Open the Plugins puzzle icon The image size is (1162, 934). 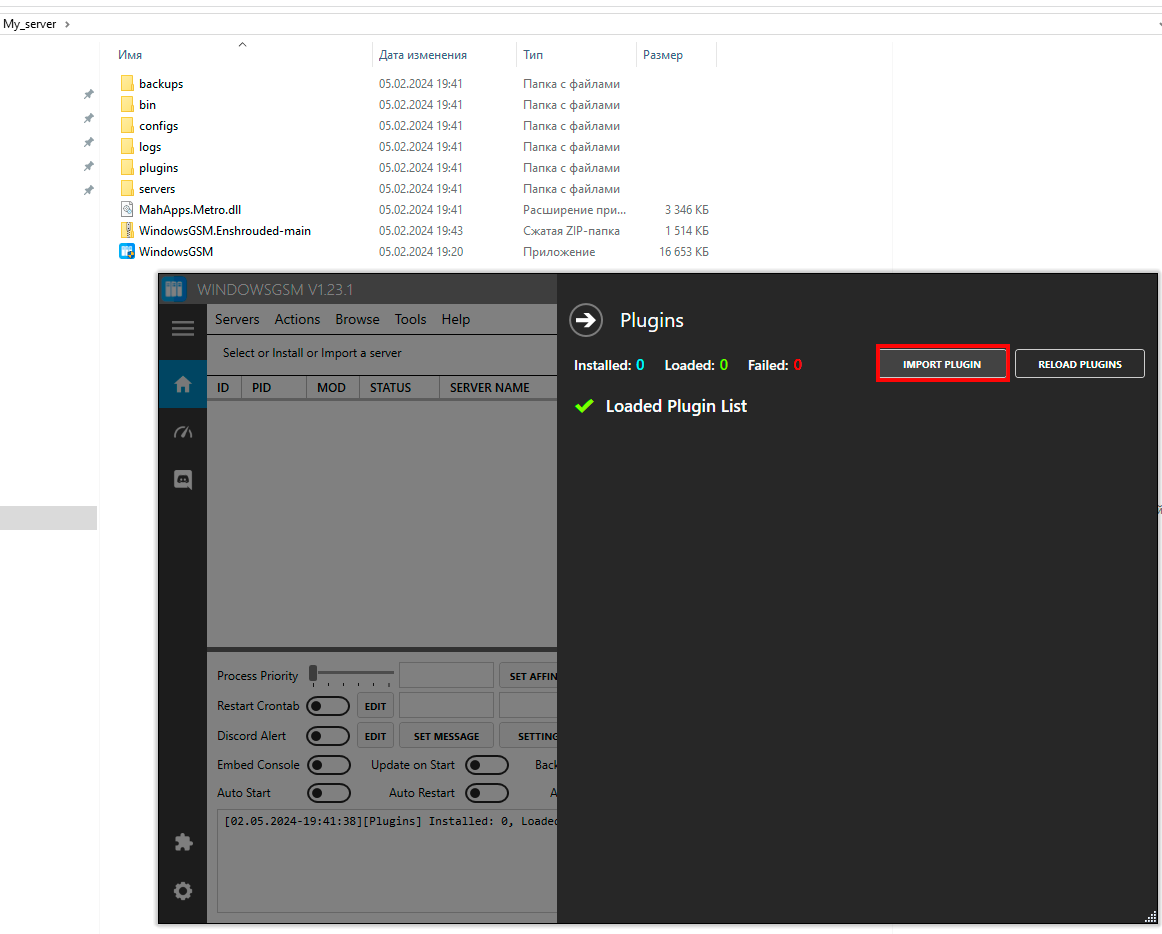[183, 843]
